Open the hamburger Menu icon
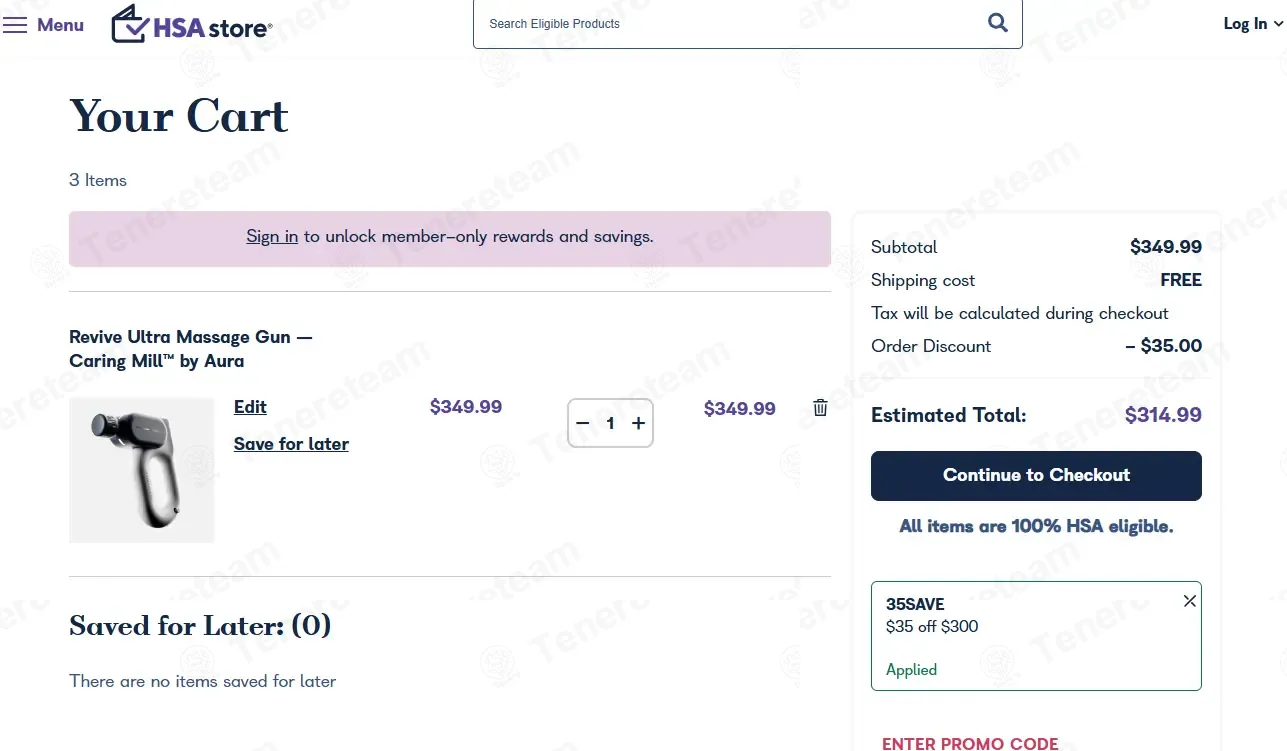 [15, 25]
